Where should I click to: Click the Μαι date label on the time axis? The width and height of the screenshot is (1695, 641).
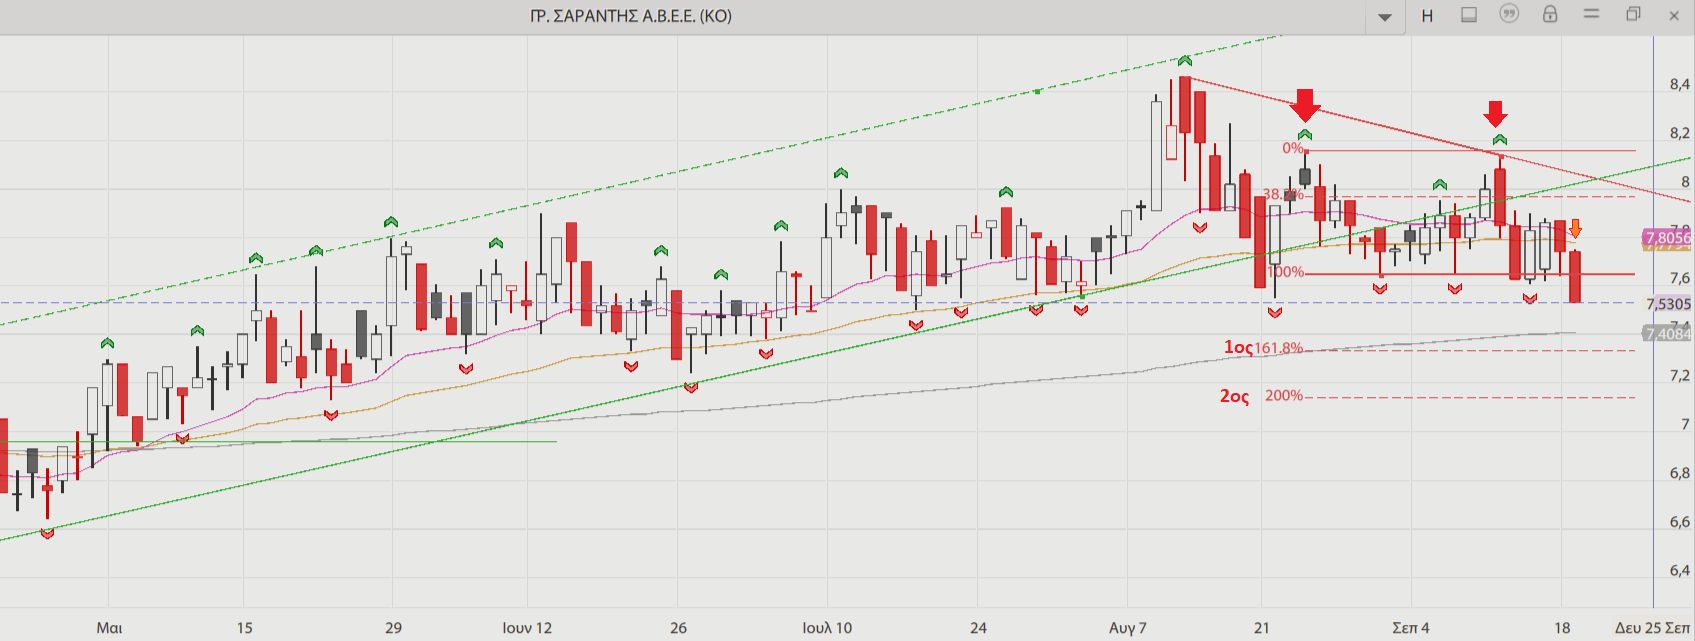(109, 628)
